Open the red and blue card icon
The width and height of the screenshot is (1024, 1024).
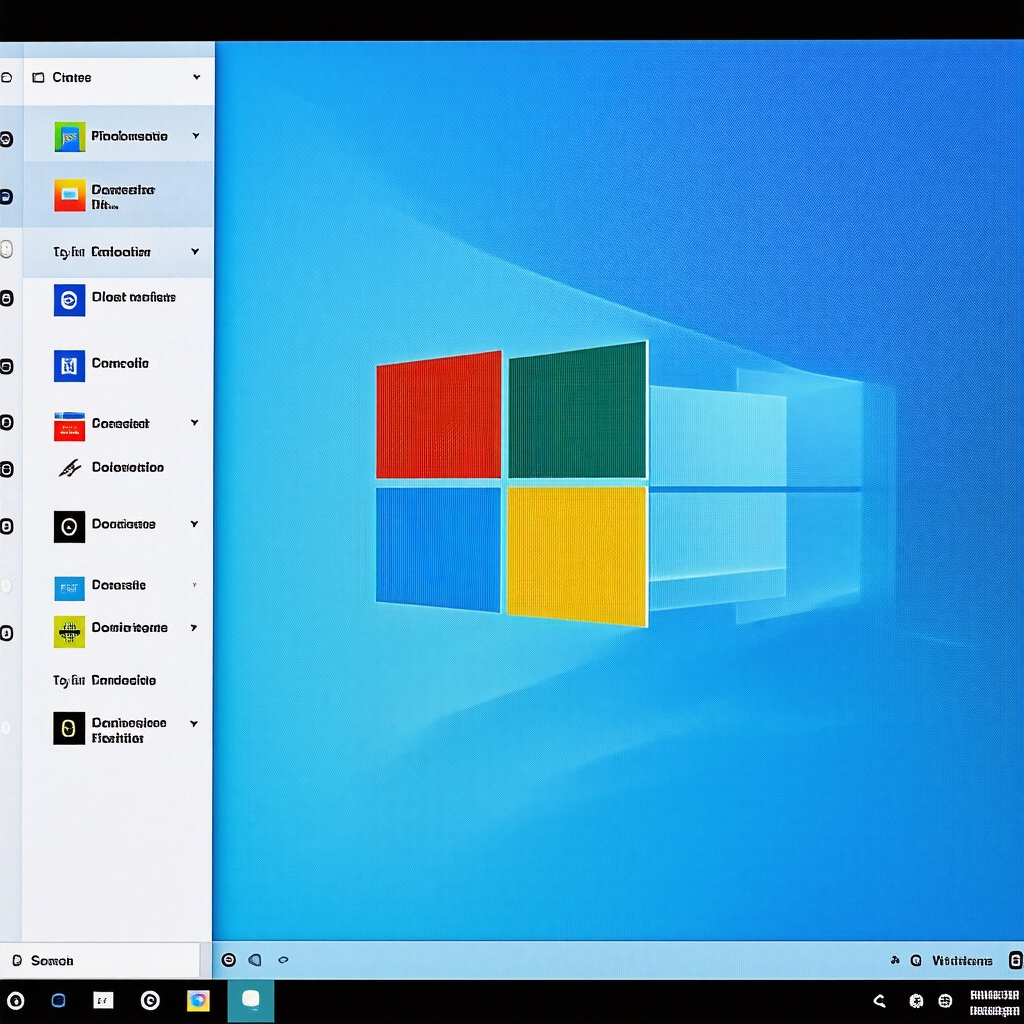pyautogui.click(x=69, y=426)
